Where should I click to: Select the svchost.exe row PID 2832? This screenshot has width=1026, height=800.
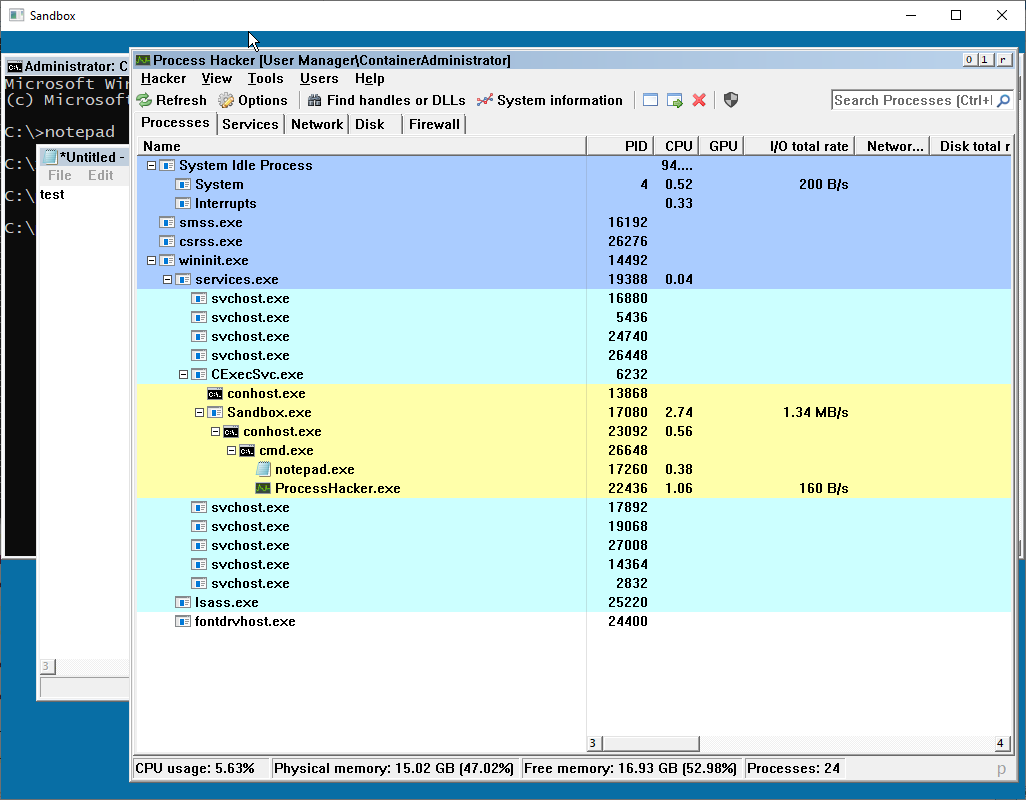574,583
